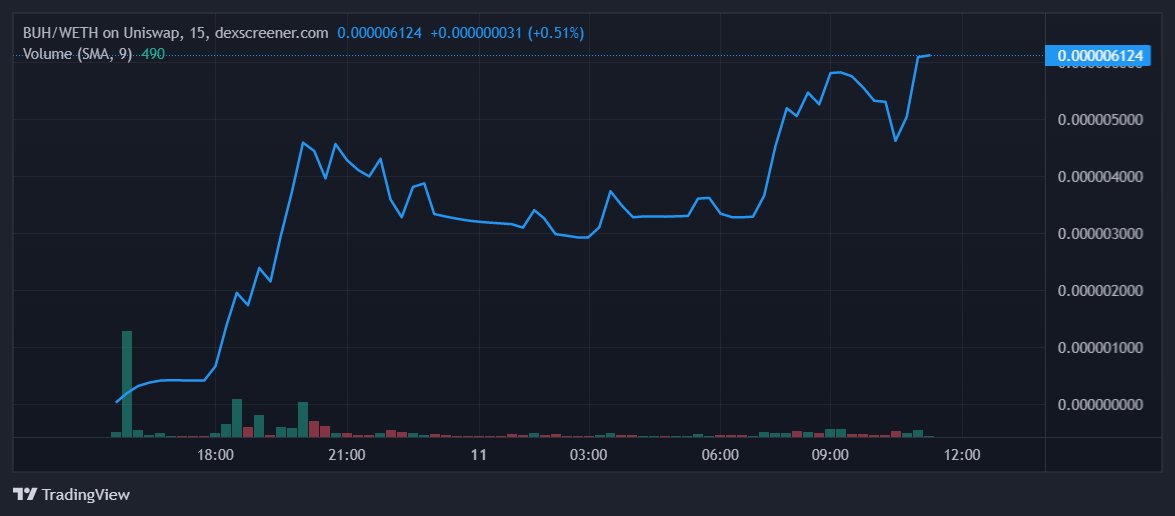Click the 12:00 time axis label
The width and height of the screenshot is (1175, 516).
coord(962,455)
